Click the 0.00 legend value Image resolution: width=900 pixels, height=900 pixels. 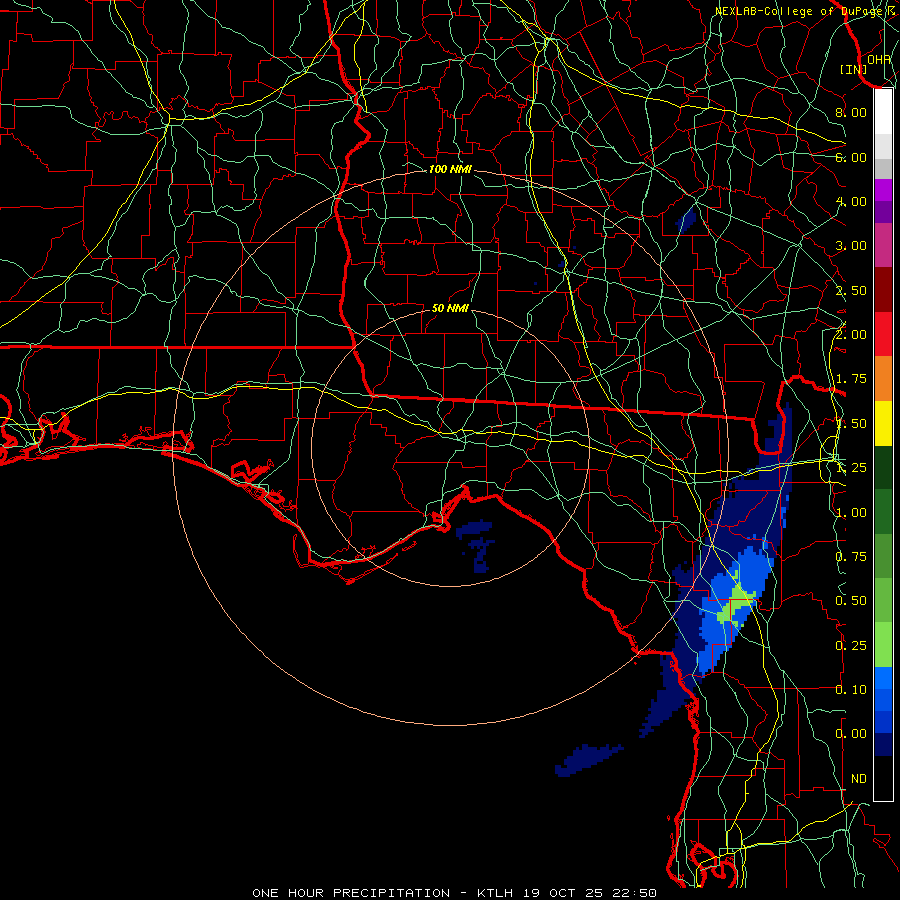coord(851,734)
